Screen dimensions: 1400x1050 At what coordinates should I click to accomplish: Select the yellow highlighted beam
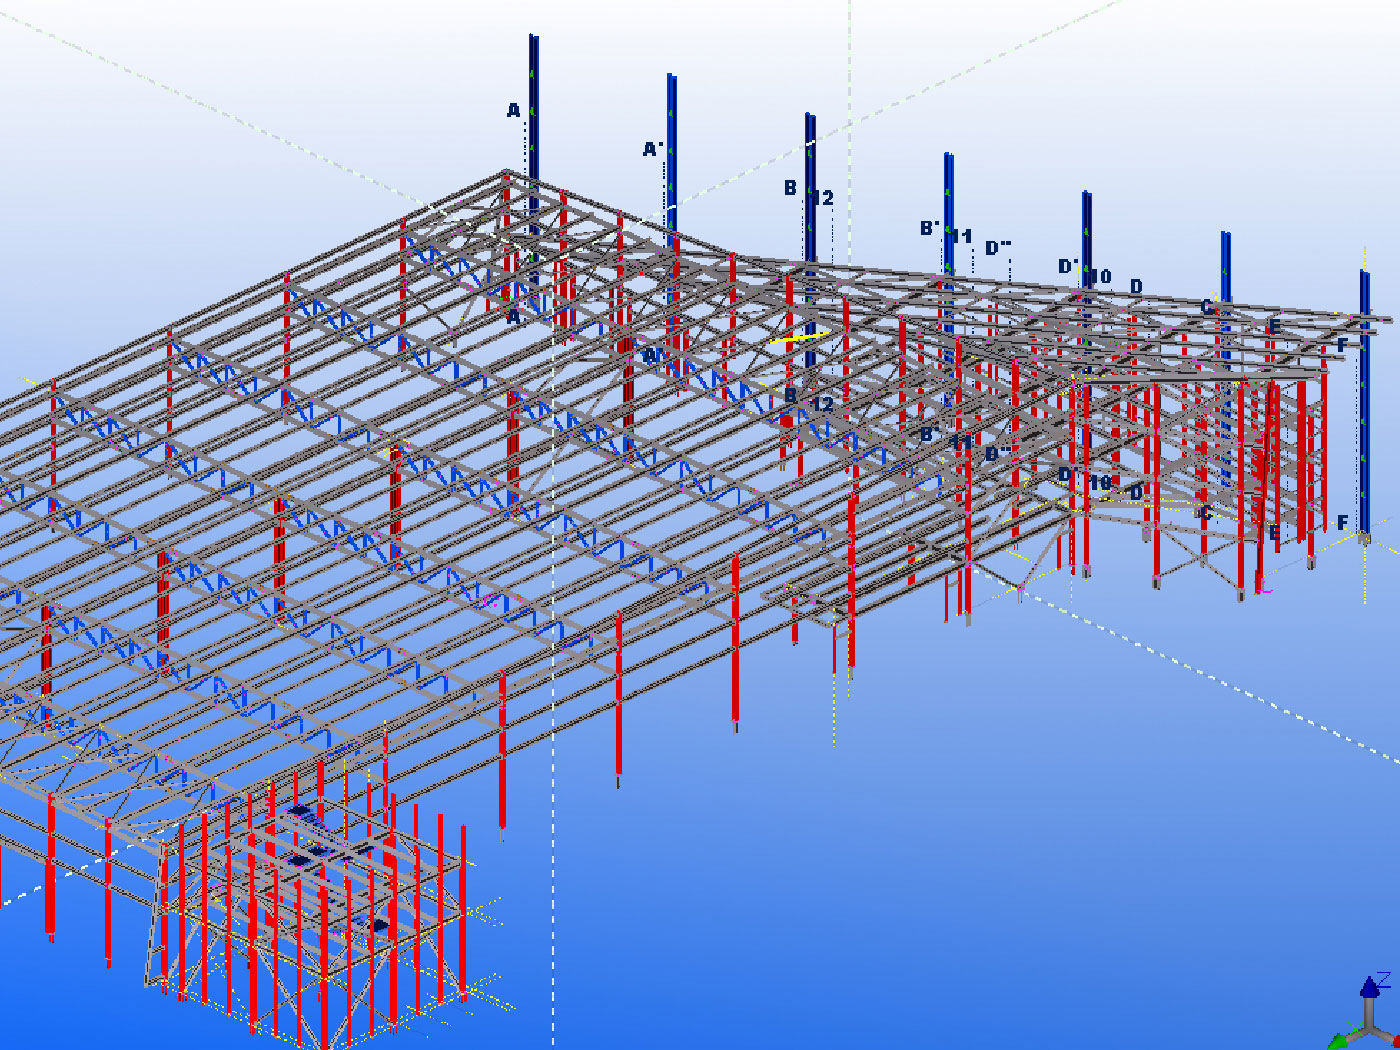(799, 338)
